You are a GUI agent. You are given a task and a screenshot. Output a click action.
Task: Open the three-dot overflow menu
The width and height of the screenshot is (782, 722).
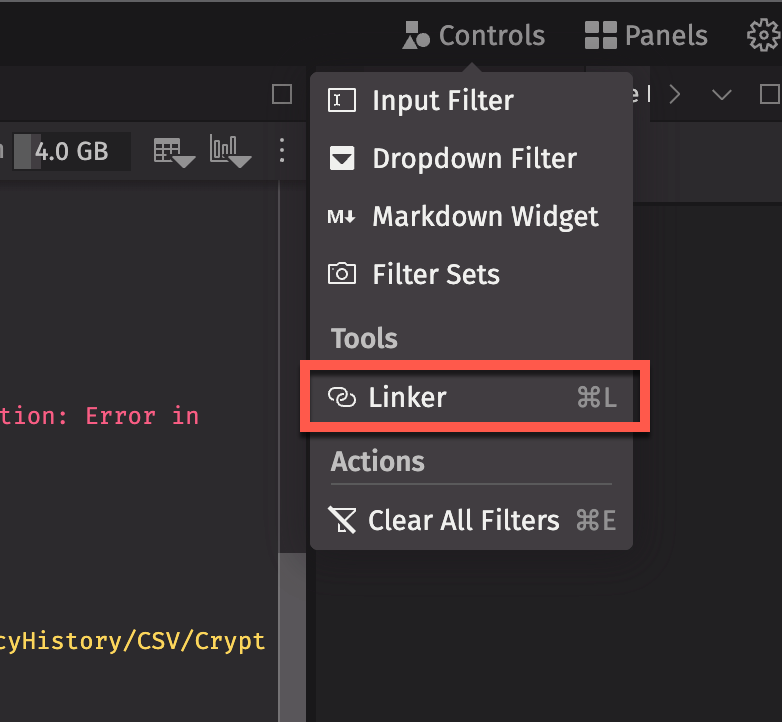click(282, 152)
